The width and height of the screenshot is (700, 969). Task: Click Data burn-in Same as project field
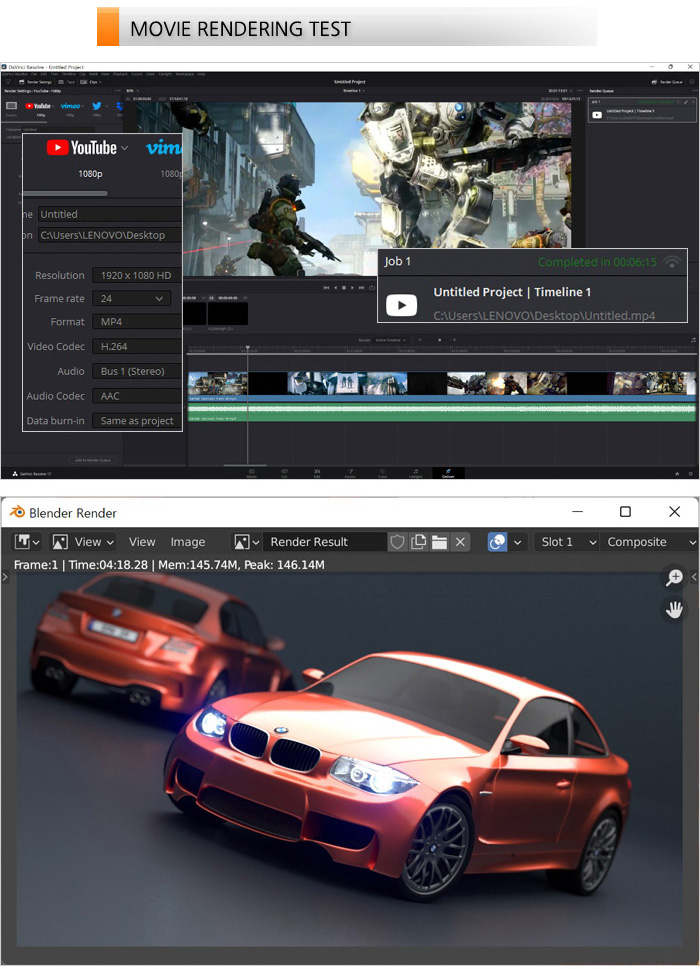point(137,421)
